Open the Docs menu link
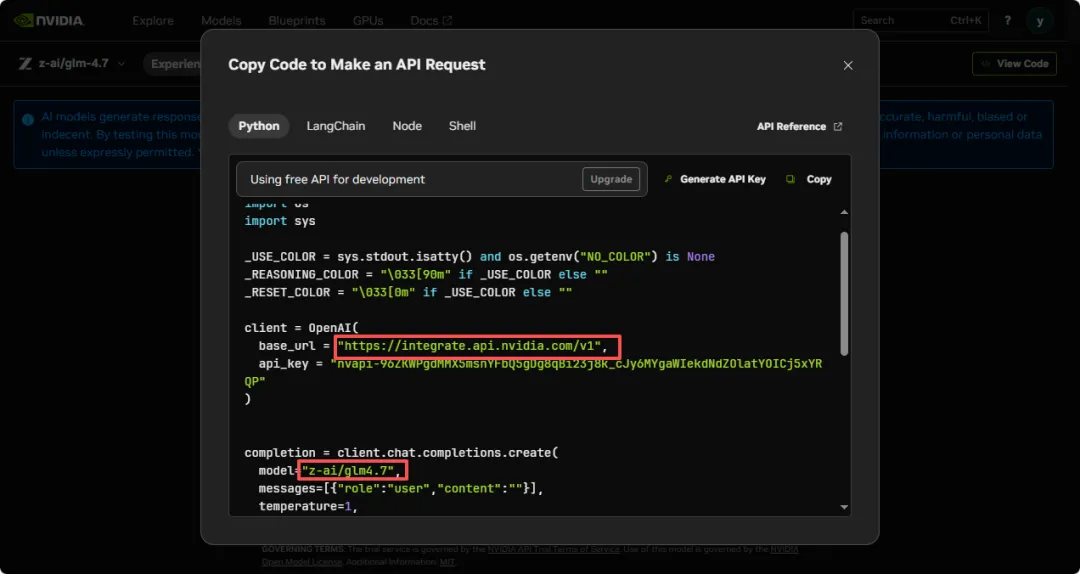The width and height of the screenshot is (1080, 574). [x=431, y=21]
